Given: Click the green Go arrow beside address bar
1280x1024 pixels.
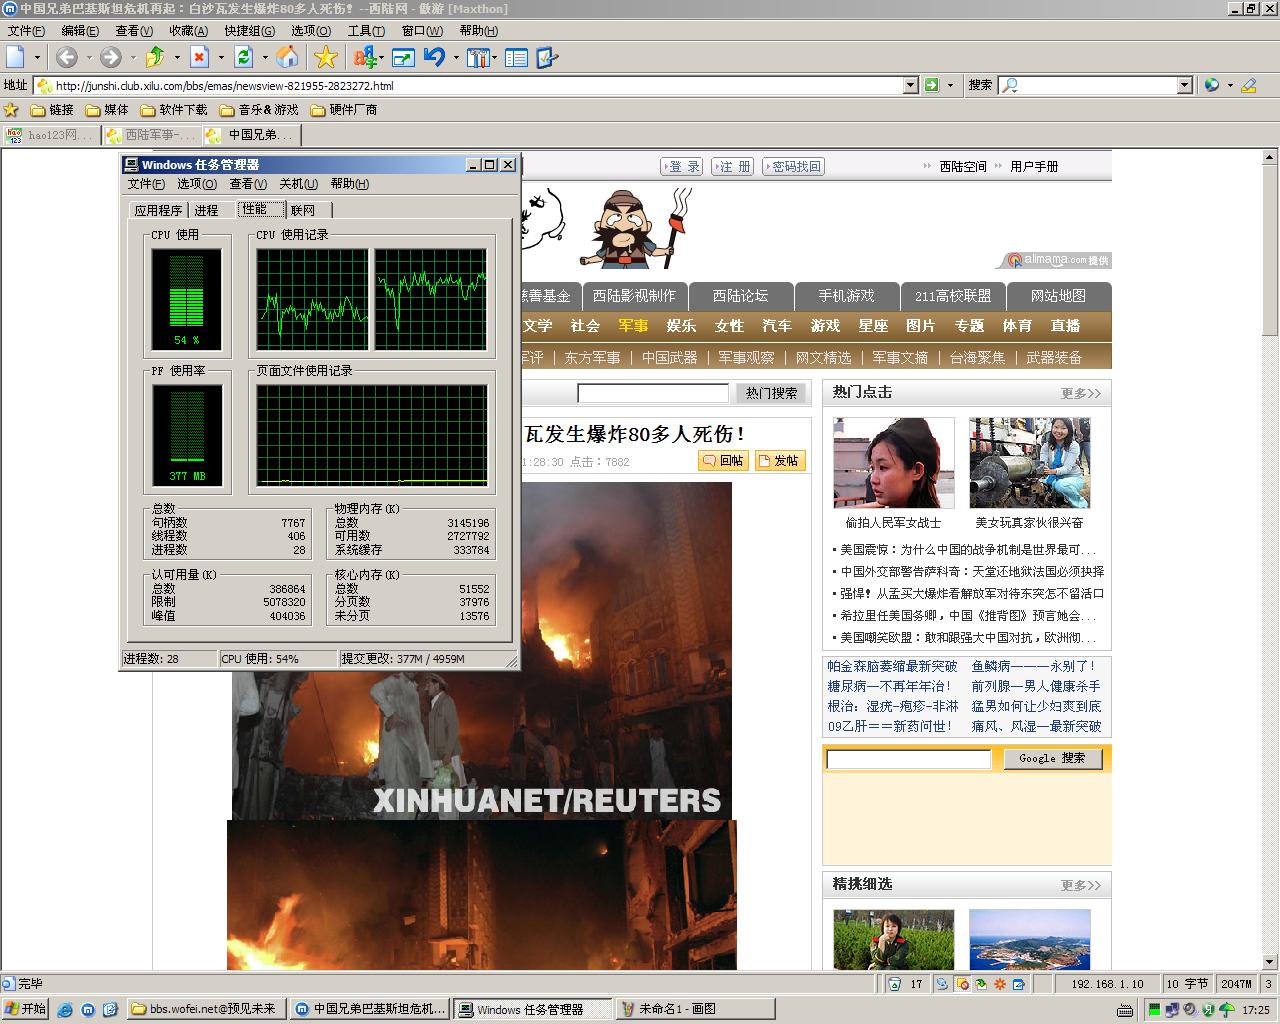Looking at the screenshot, I should [932, 86].
